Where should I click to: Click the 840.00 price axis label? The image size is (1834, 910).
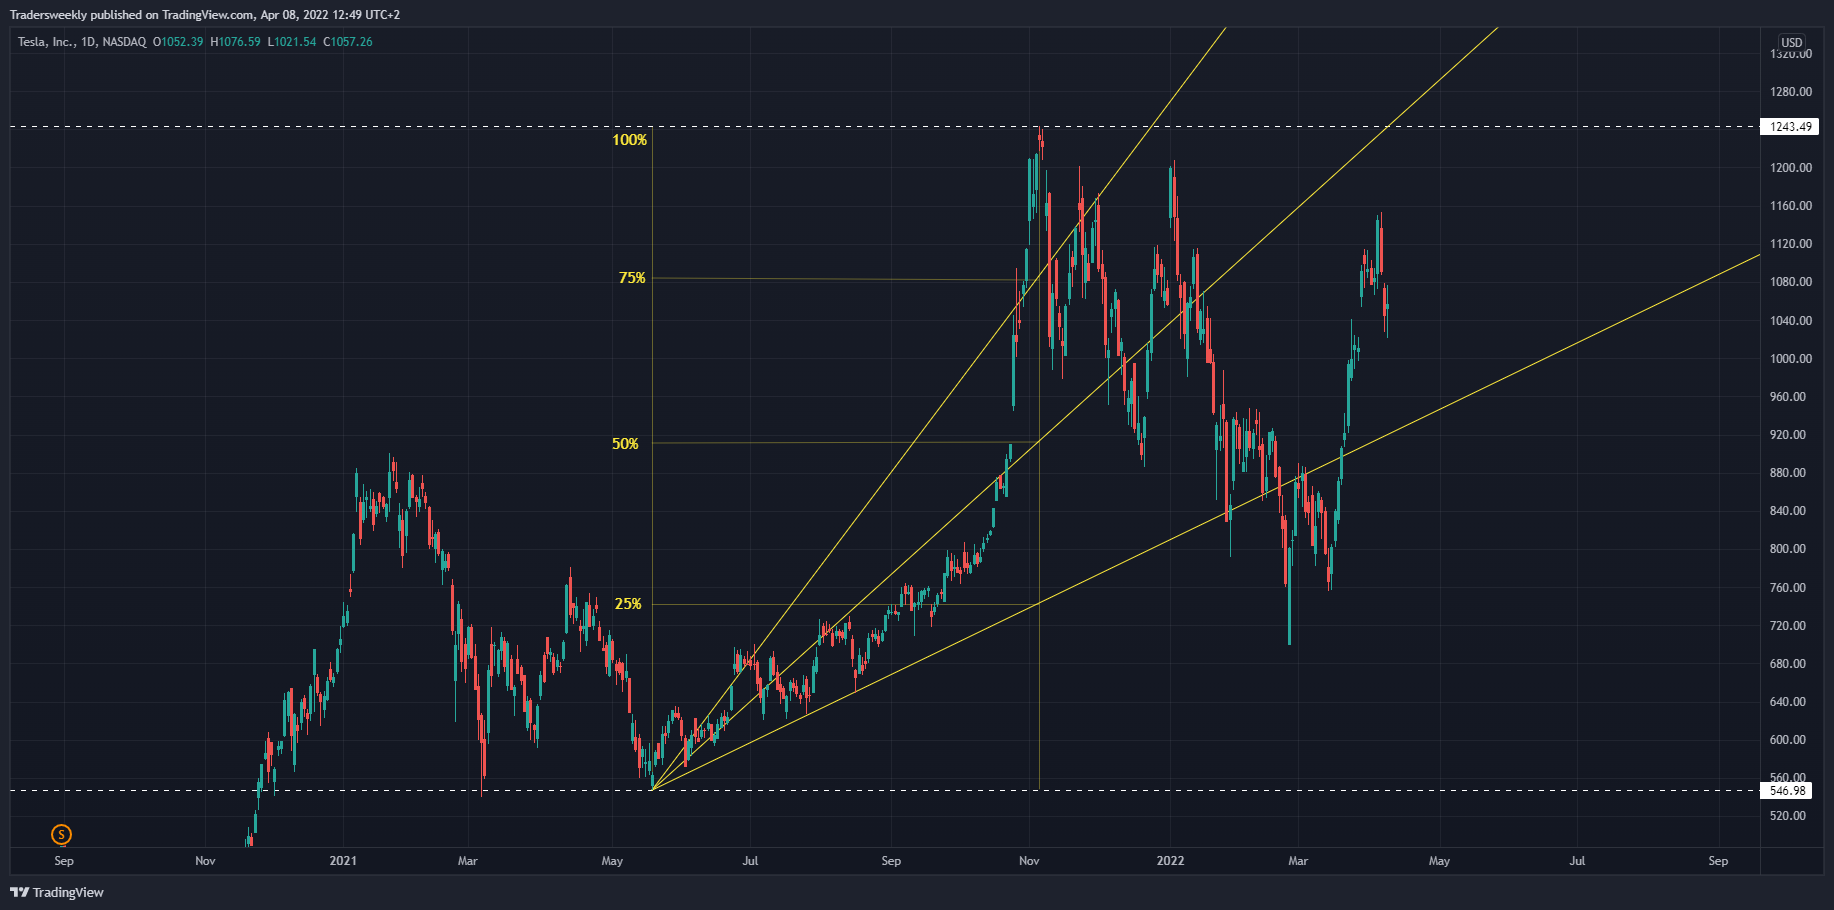pyautogui.click(x=1788, y=511)
